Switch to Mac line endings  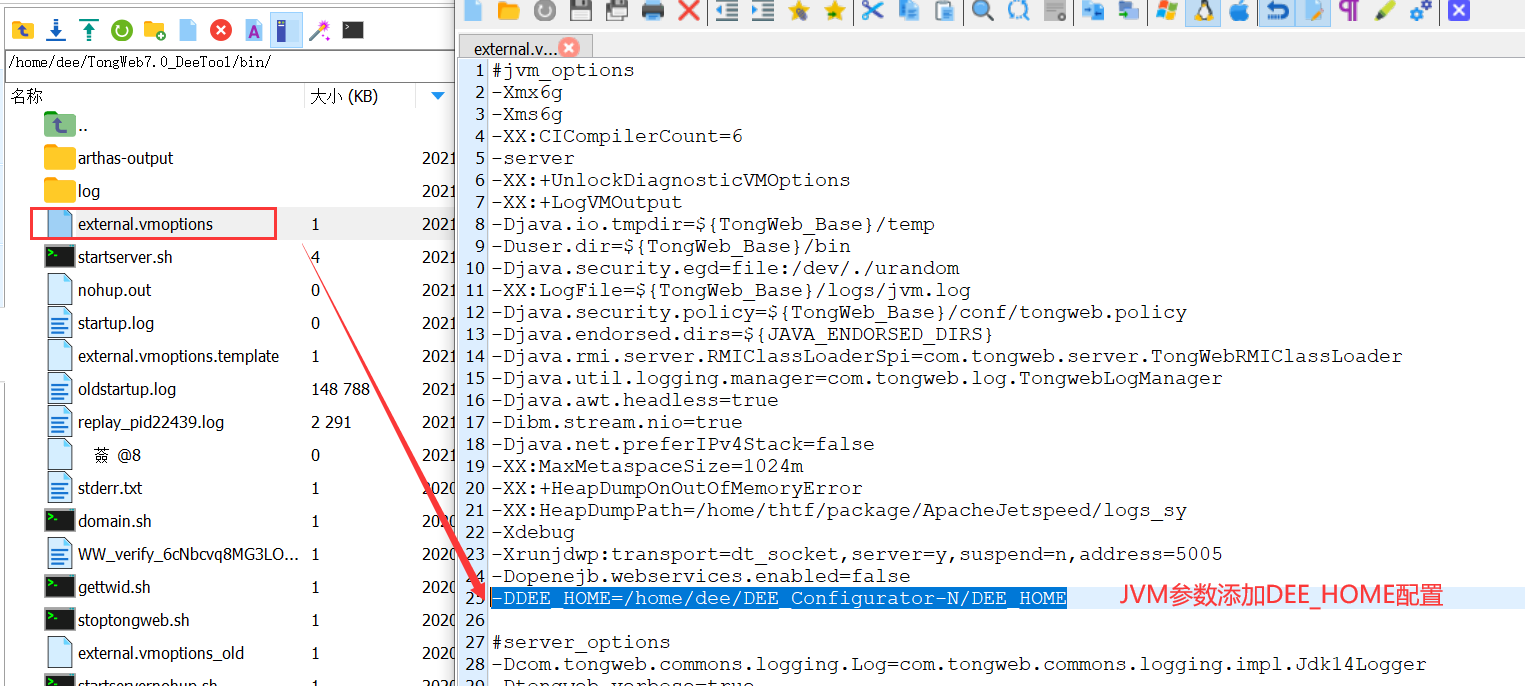pos(1239,10)
